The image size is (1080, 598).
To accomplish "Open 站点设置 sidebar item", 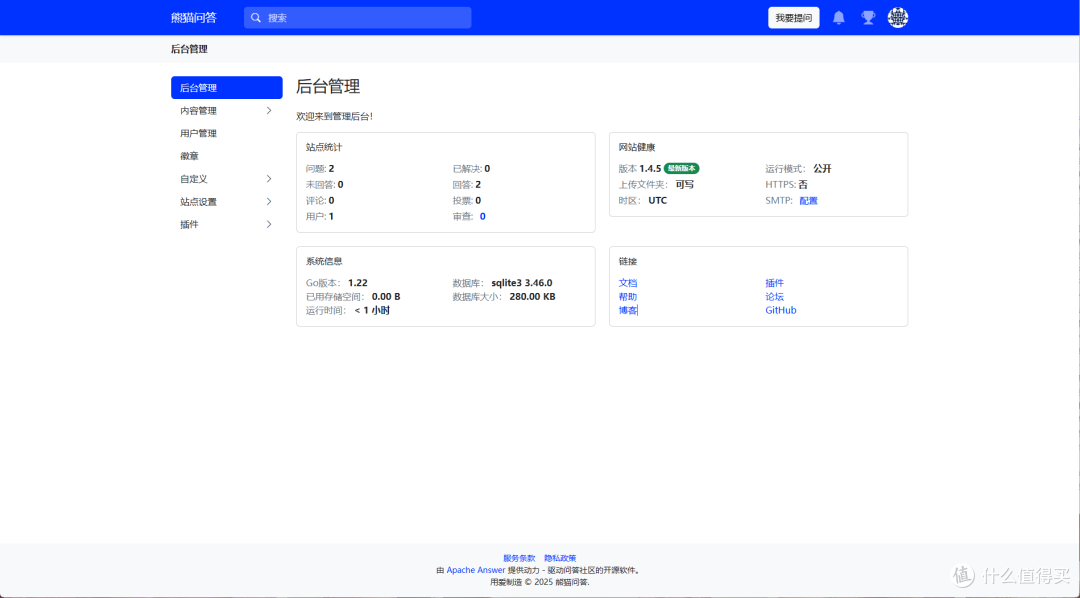I will [227, 201].
